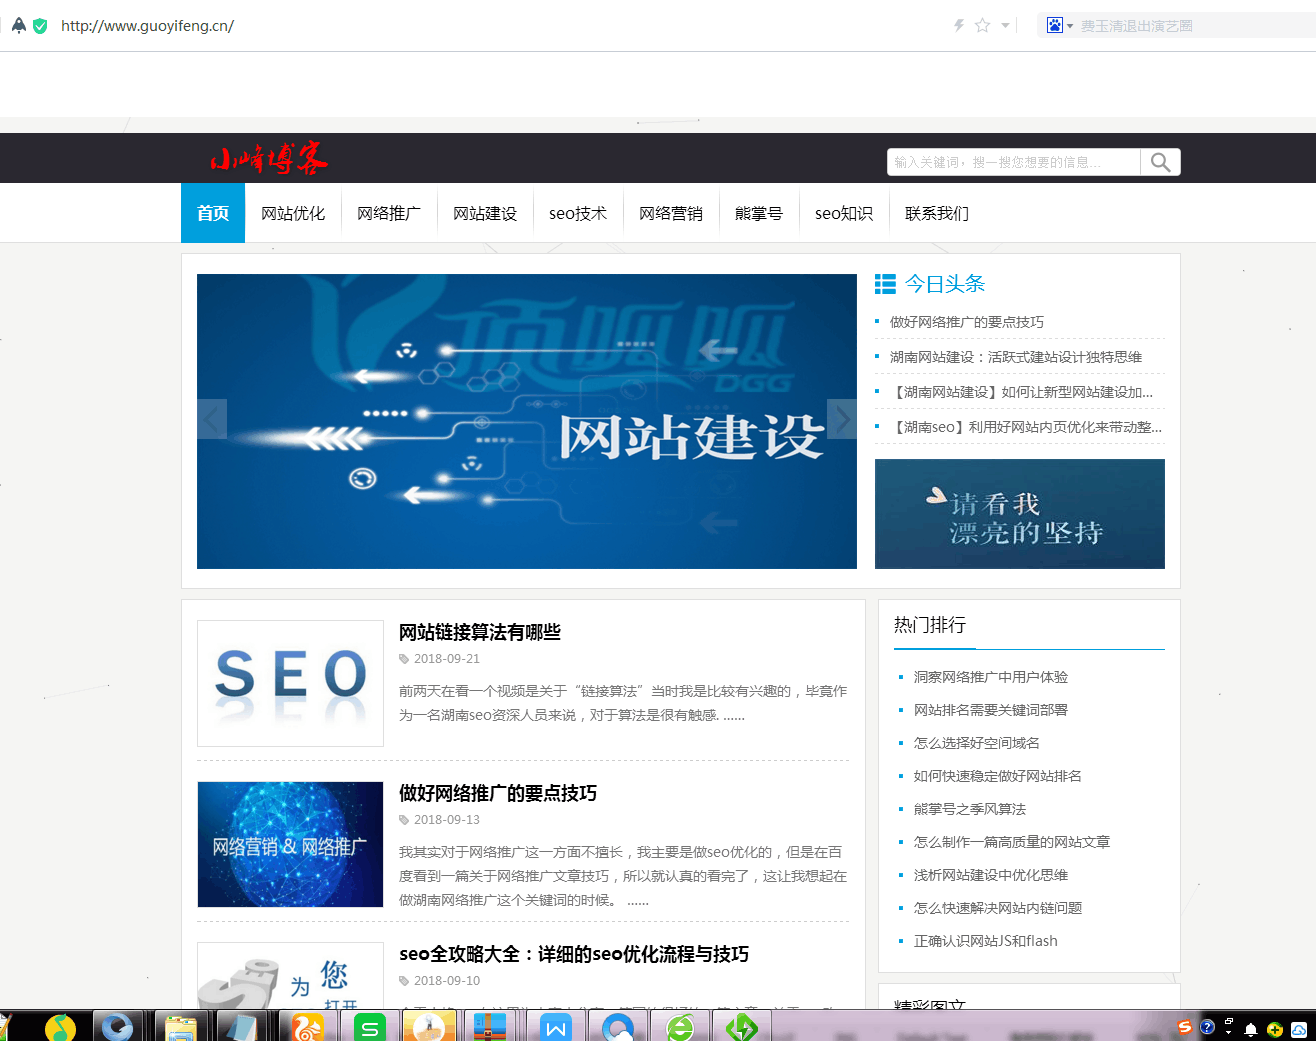Expand the dropdown arrow beside bookmark star
1316x1041 pixels.
[x=1005, y=26]
